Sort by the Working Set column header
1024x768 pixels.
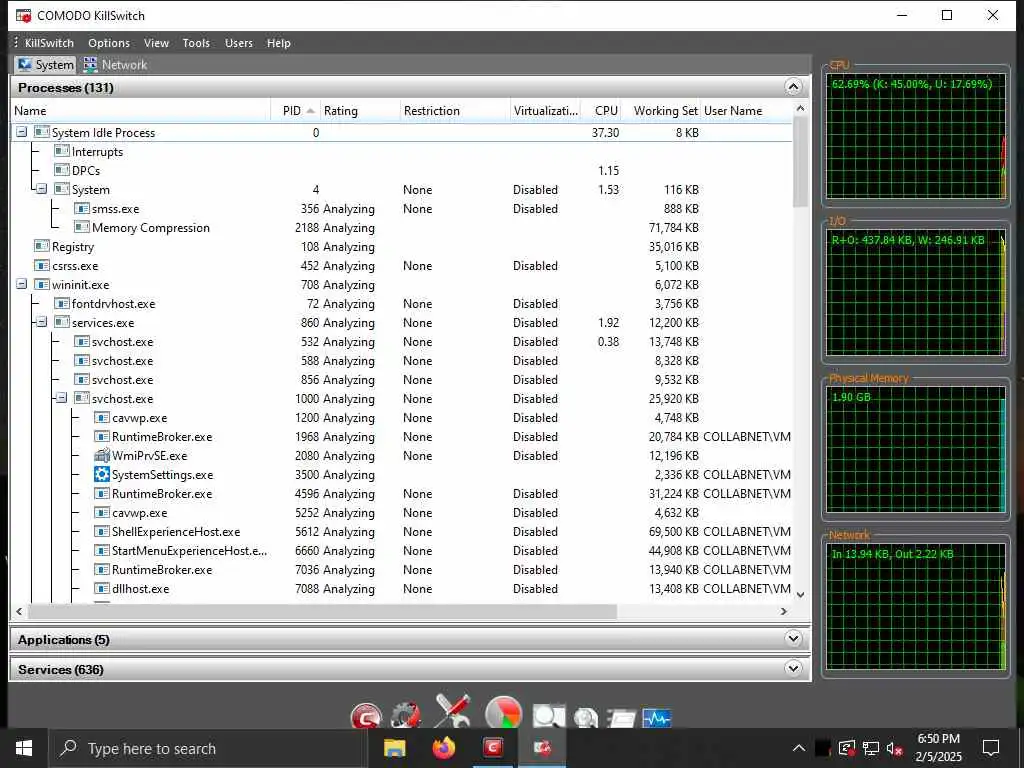pyautogui.click(x=663, y=111)
